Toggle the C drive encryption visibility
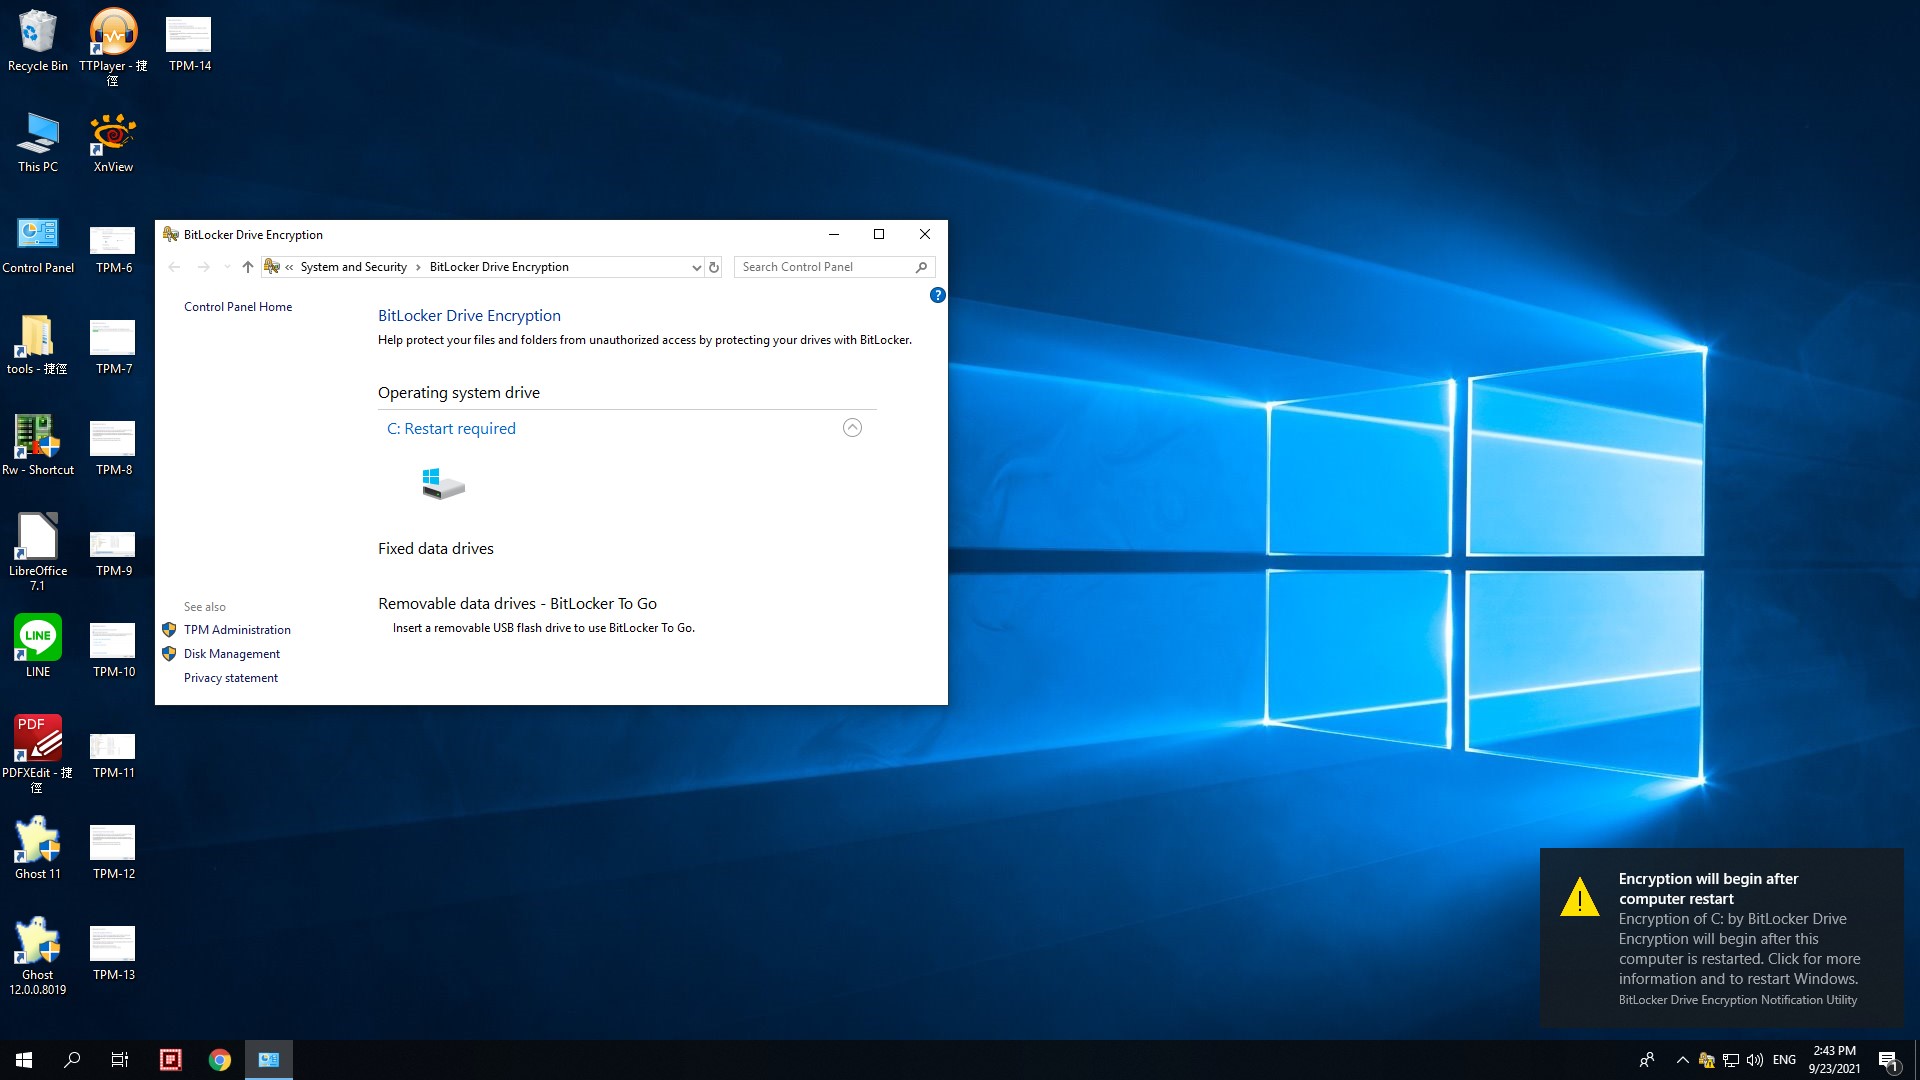Image resolution: width=1920 pixels, height=1080 pixels. [x=852, y=427]
